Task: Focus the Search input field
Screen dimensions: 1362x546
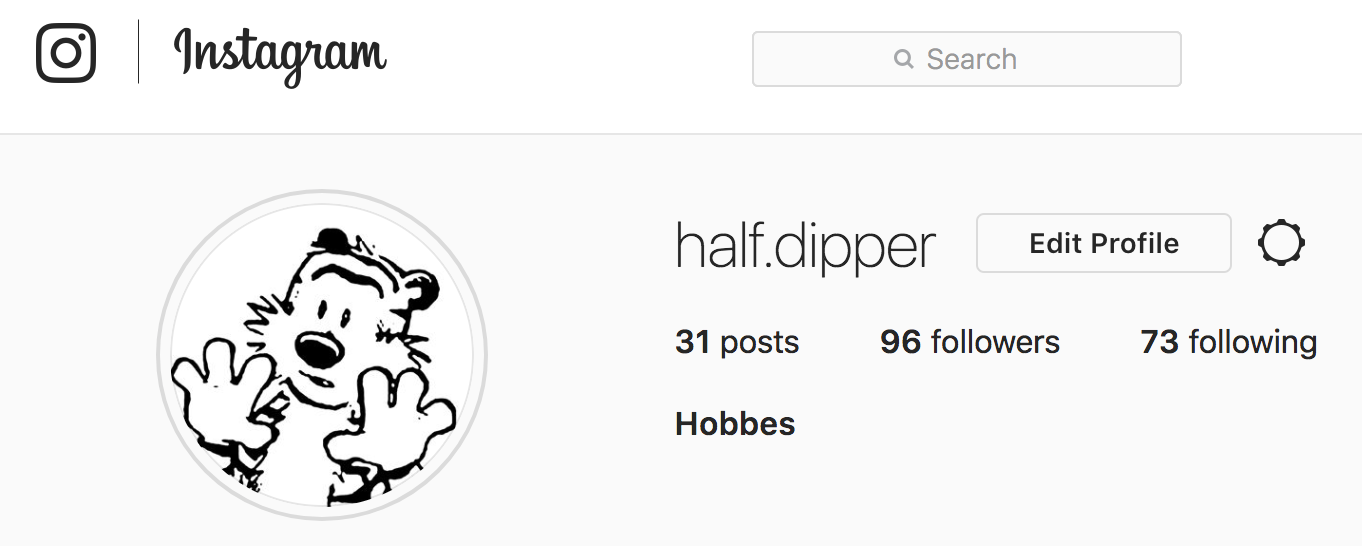Action: [x=967, y=59]
